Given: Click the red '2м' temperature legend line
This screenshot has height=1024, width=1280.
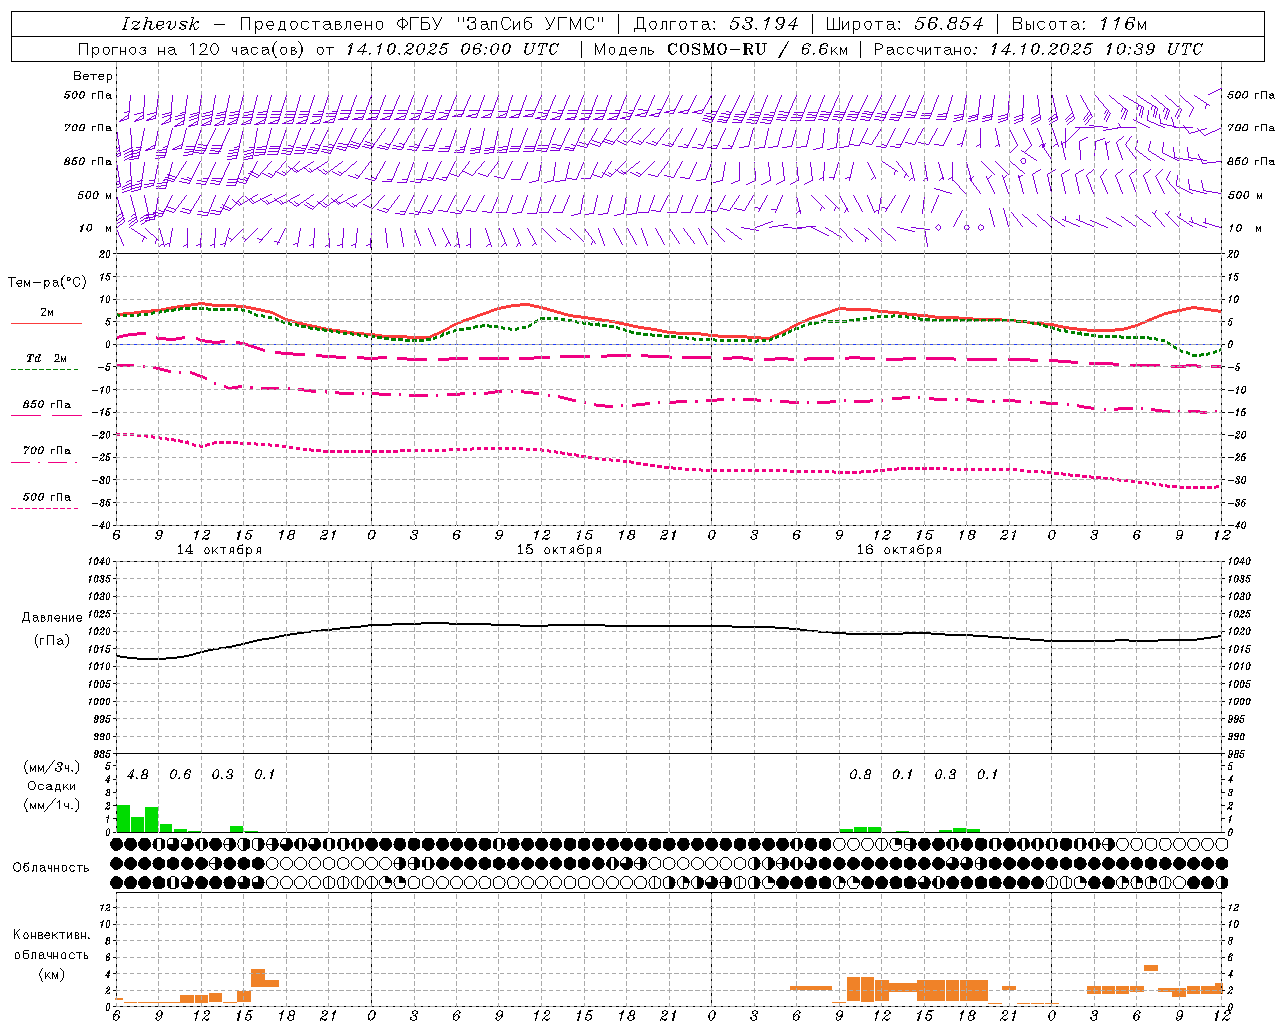Looking at the screenshot, I should pyautogui.click(x=46, y=323).
